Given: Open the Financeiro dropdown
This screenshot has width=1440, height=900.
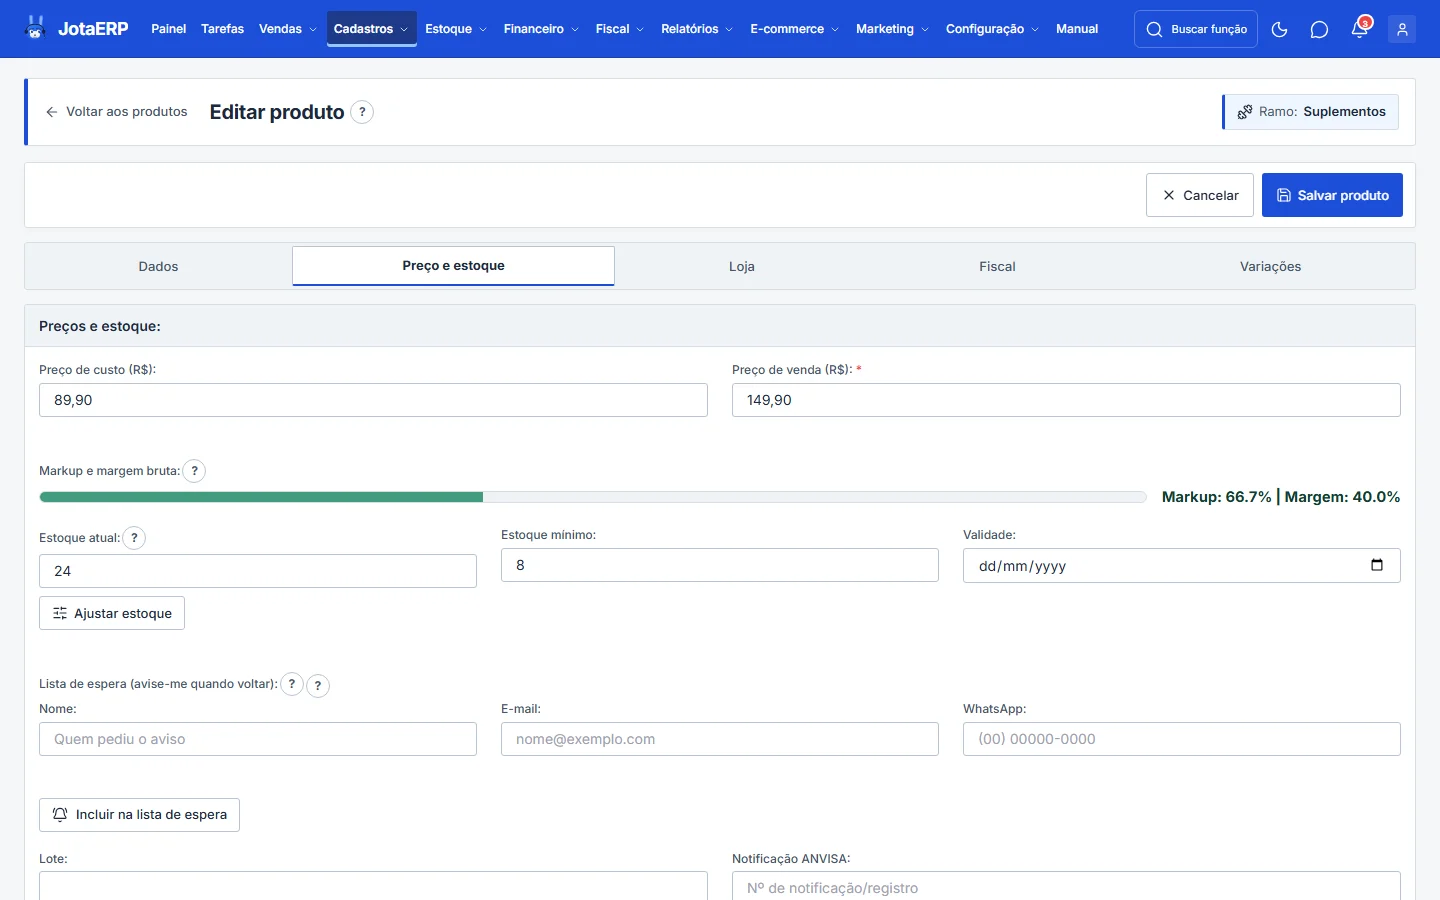Looking at the screenshot, I should tap(541, 29).
